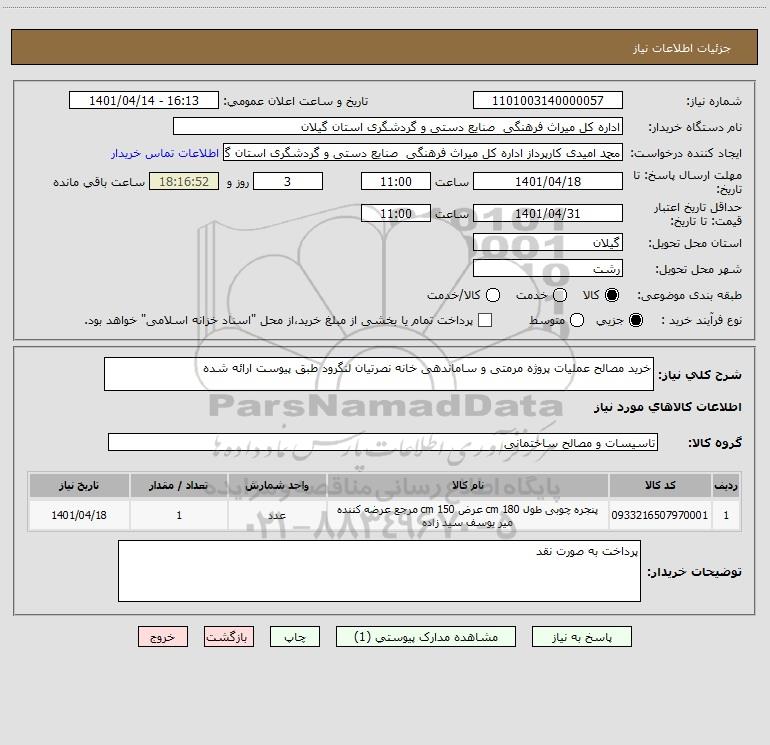Viewport: 770px width, 745px height.
Task: Click the جزئیات اطلاعات نیاز header title
Action: [x=681, y=48]
